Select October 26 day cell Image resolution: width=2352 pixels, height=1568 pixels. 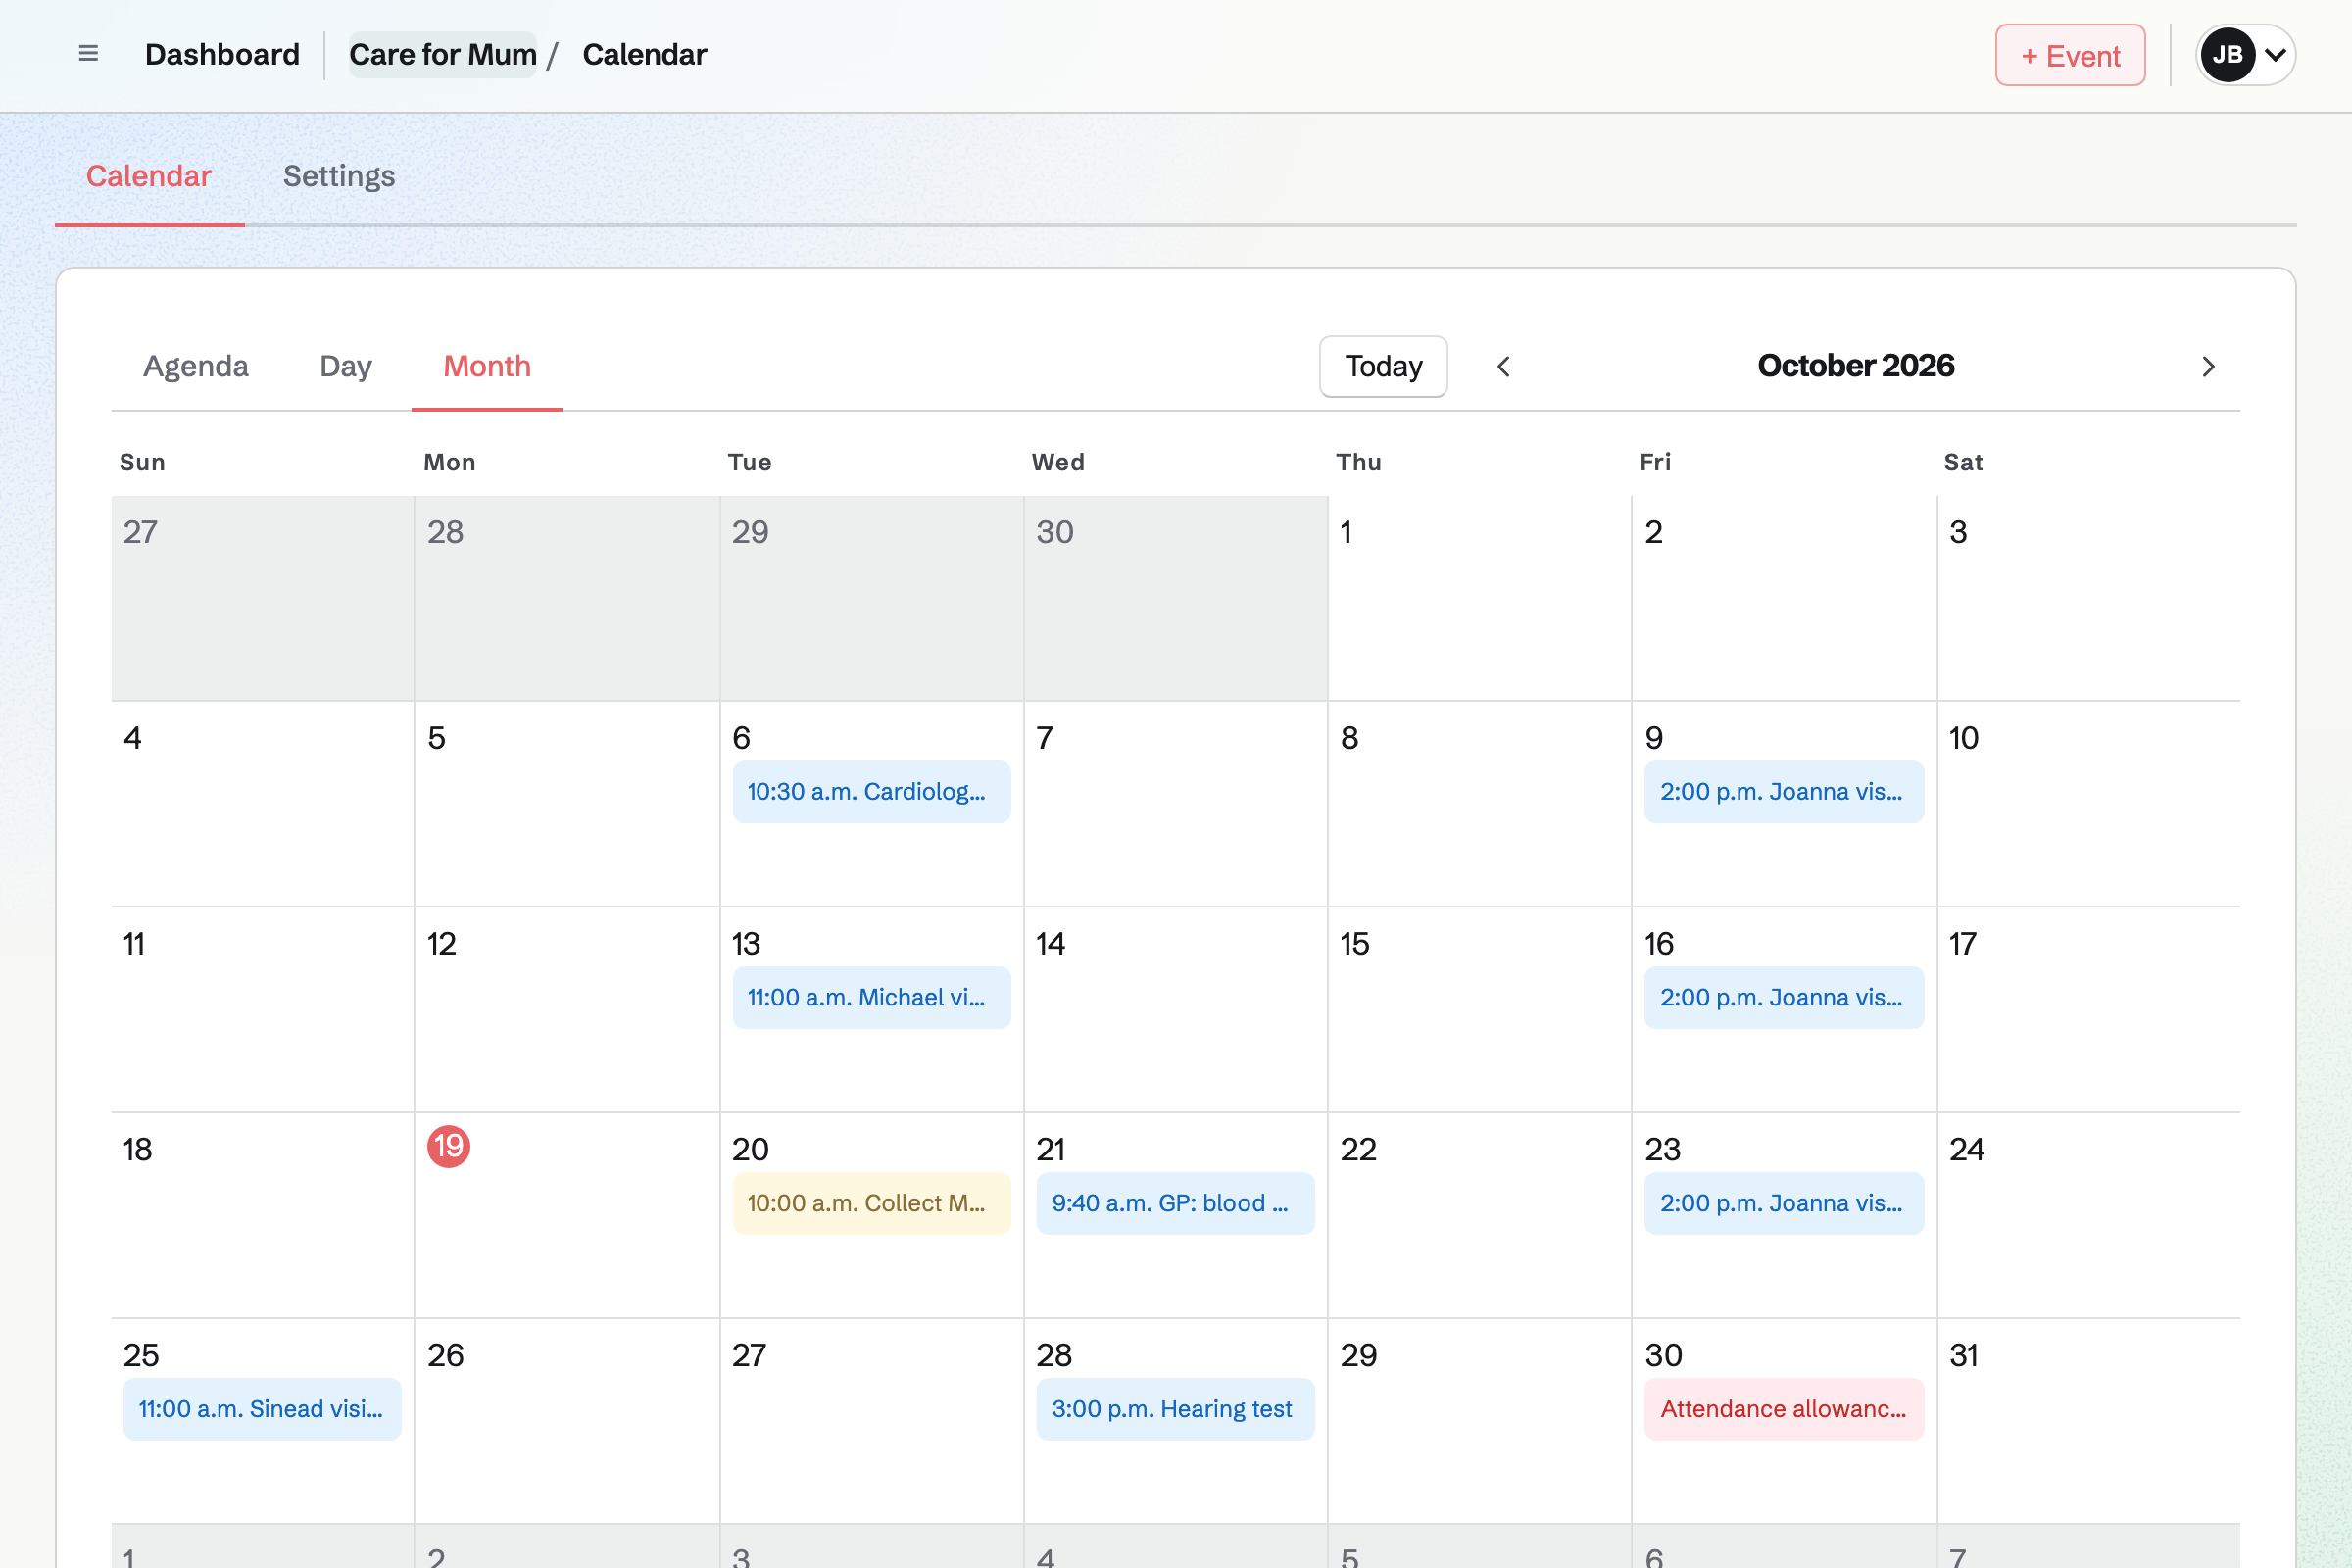(567, 1420)
